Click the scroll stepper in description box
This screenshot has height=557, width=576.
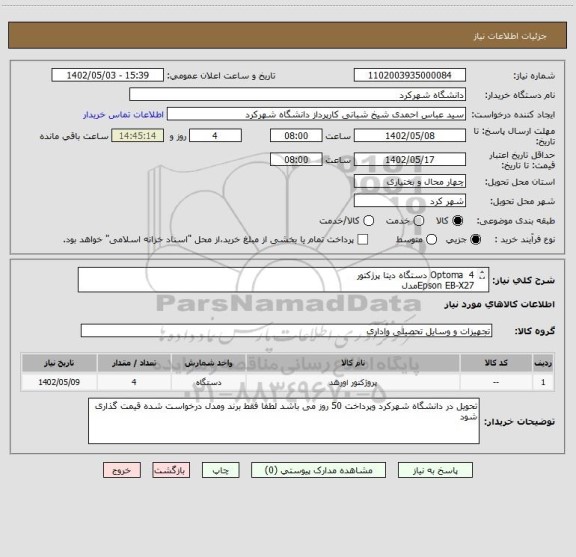pyautogui.click(x=482, y=275)
